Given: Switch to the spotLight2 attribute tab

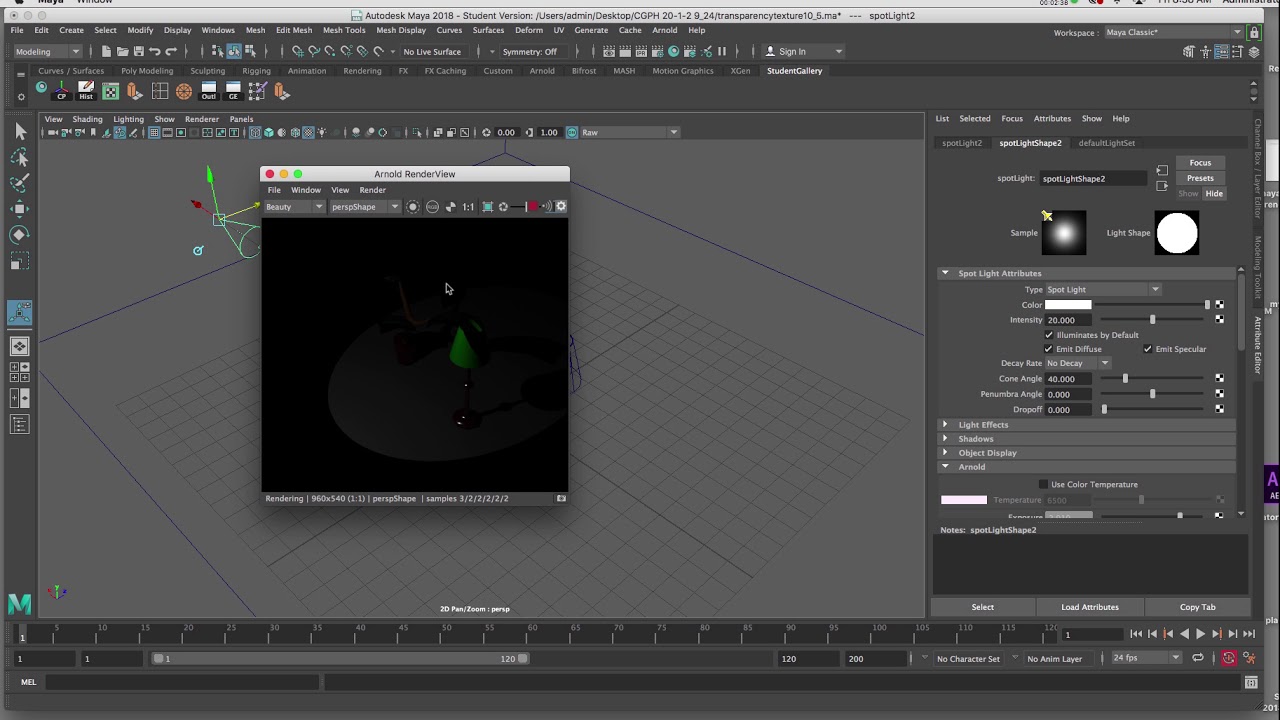Looking at the screenshot, I should (x=962, y=143).
